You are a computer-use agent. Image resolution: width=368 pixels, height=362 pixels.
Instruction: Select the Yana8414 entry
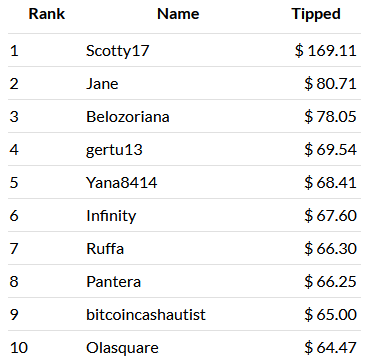pyautogui.click(x=121, y=183)
